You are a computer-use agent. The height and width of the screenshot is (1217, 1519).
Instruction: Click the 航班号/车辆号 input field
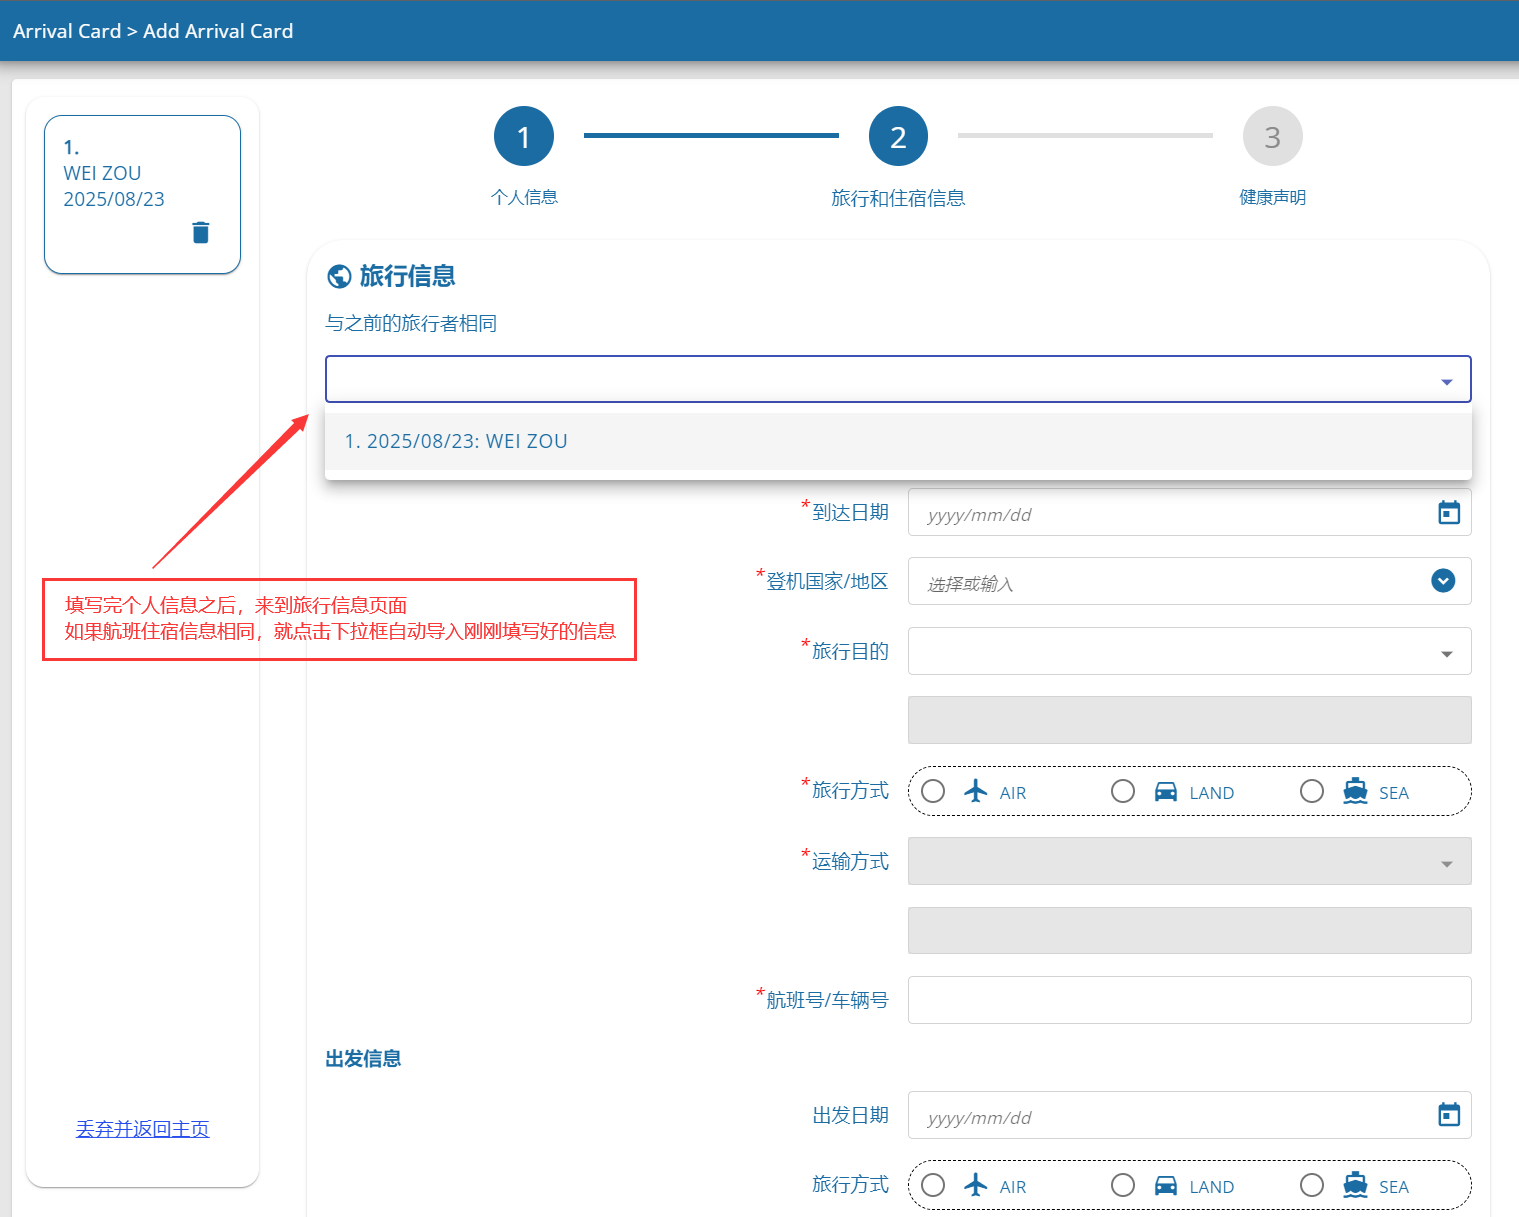1189,999
